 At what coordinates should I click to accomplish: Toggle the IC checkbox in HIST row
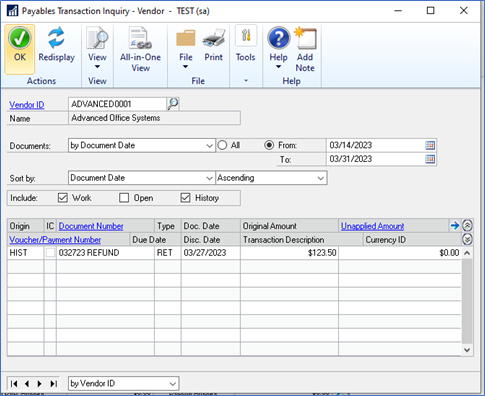pos(50,253)
